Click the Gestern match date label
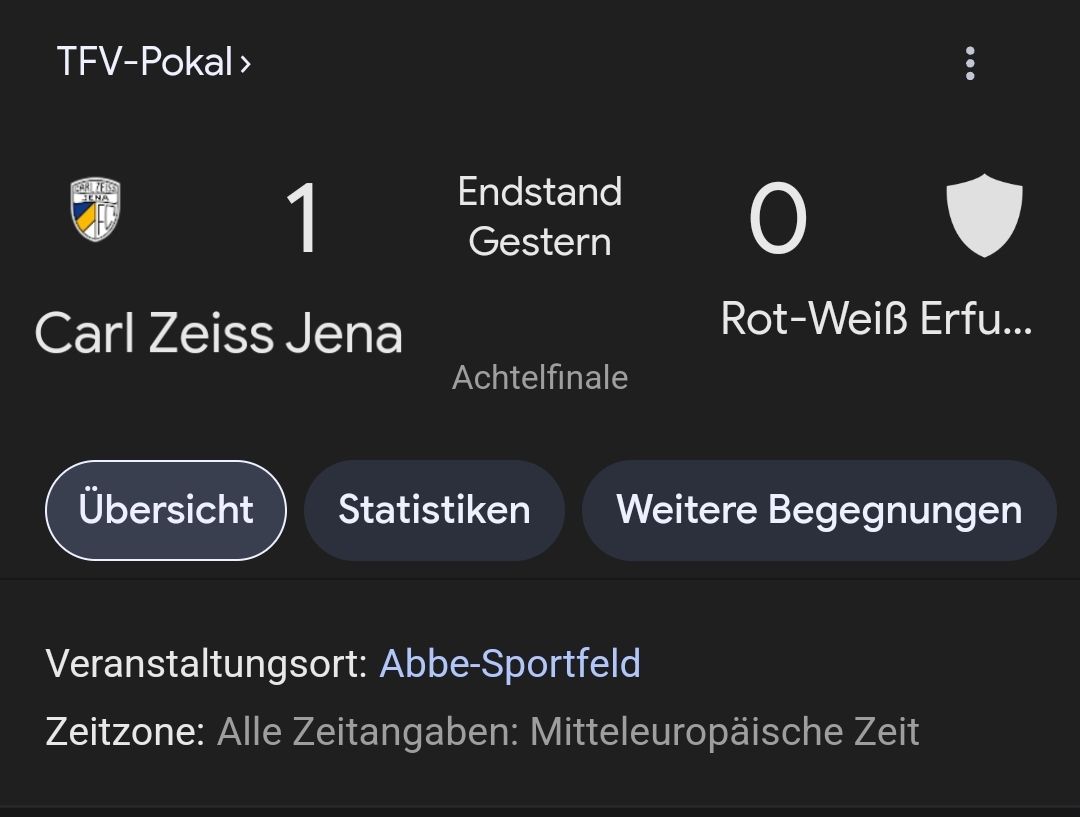 tap(540, 242)
